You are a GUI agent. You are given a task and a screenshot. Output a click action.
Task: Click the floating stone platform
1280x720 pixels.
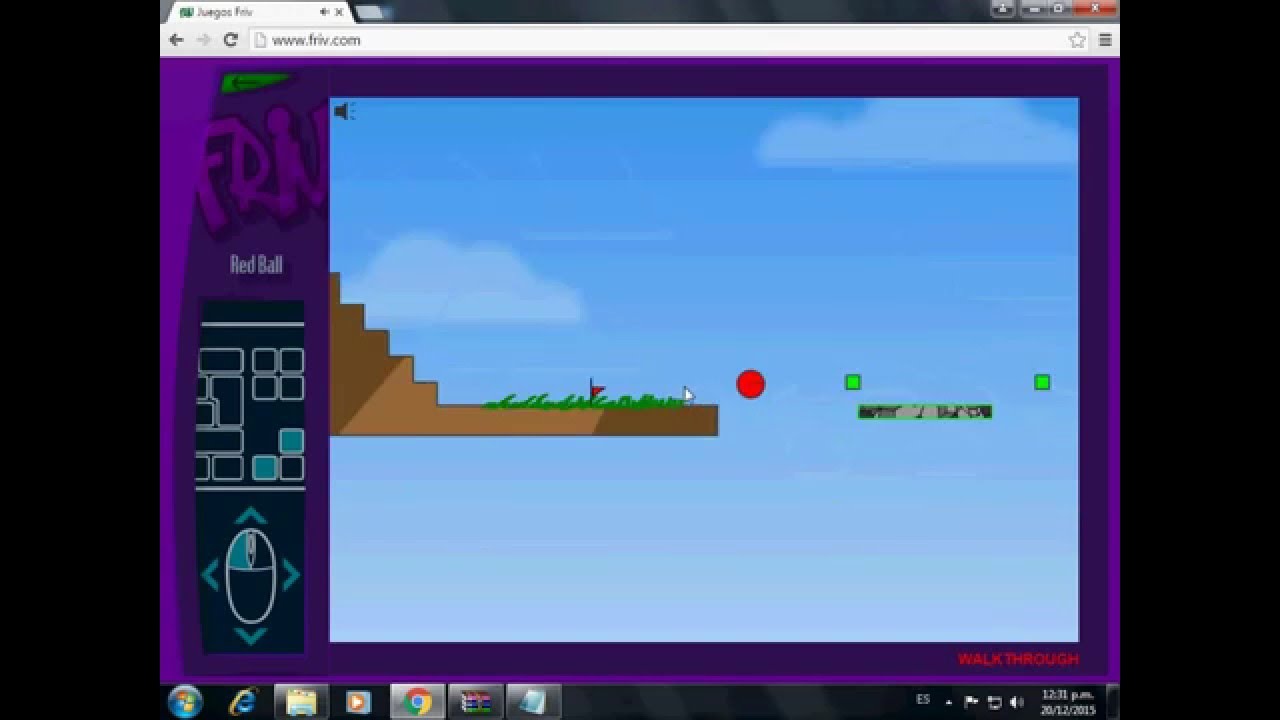925,411
